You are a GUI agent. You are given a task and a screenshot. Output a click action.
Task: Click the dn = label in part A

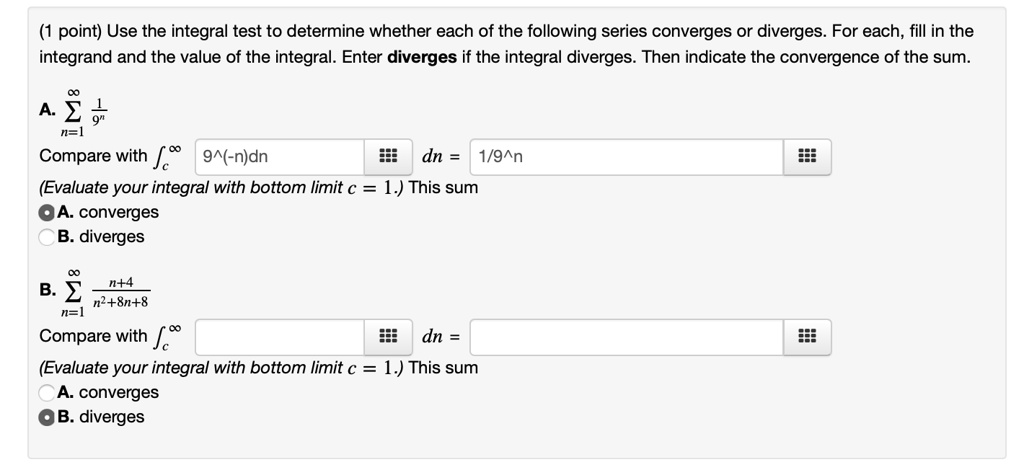coord(441,157)
